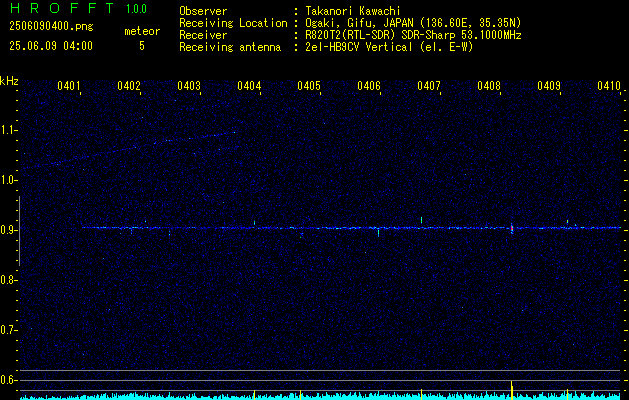629x400 pixels.
Task: Click the gray vertical range bar beside 0.9 kHz
Action: pos(19,231)
